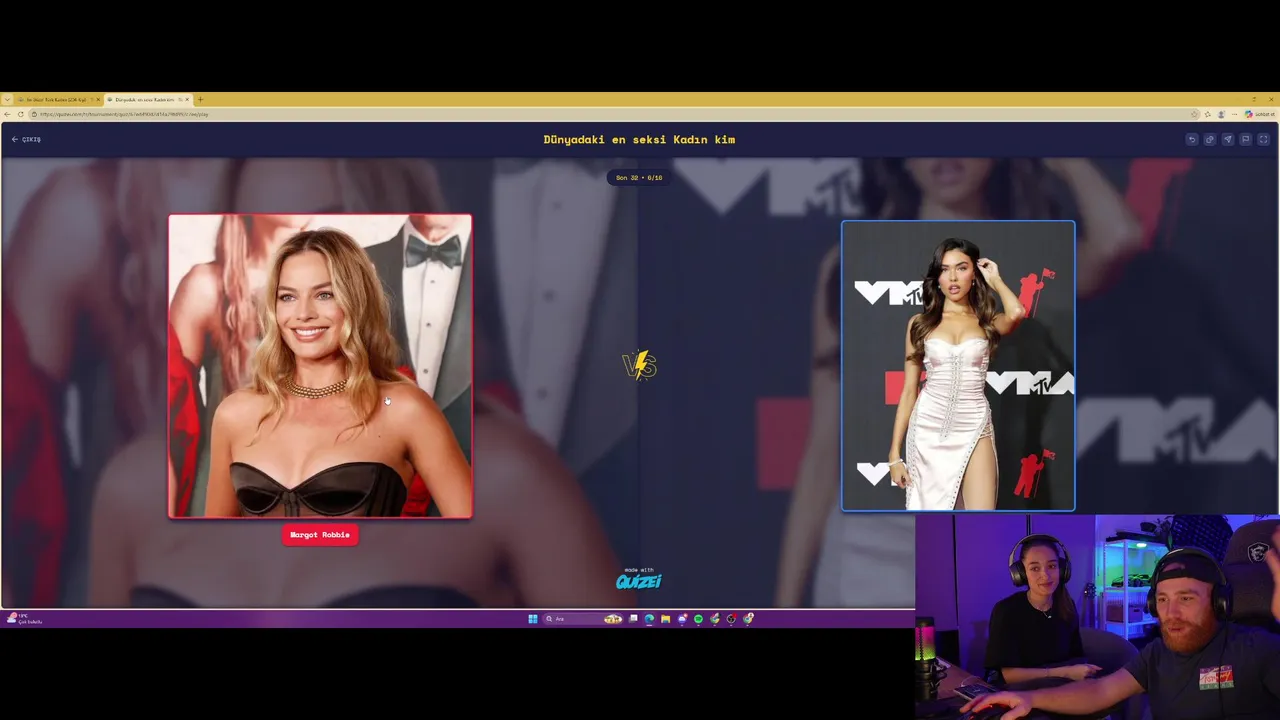Open File Explorer from the taskbar
1280x720 pixels.
tap(666, 619)
